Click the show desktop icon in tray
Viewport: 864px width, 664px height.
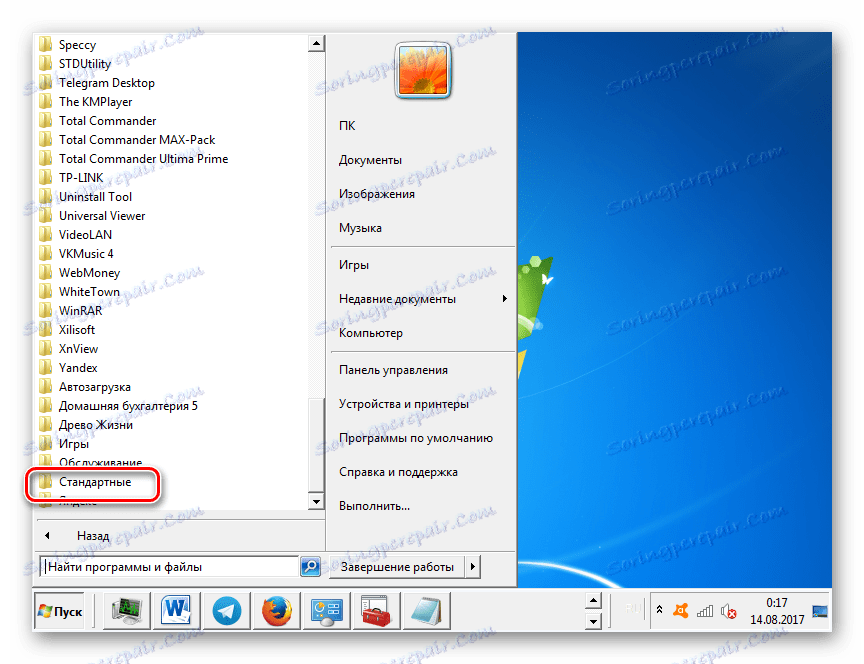point(820,611)
